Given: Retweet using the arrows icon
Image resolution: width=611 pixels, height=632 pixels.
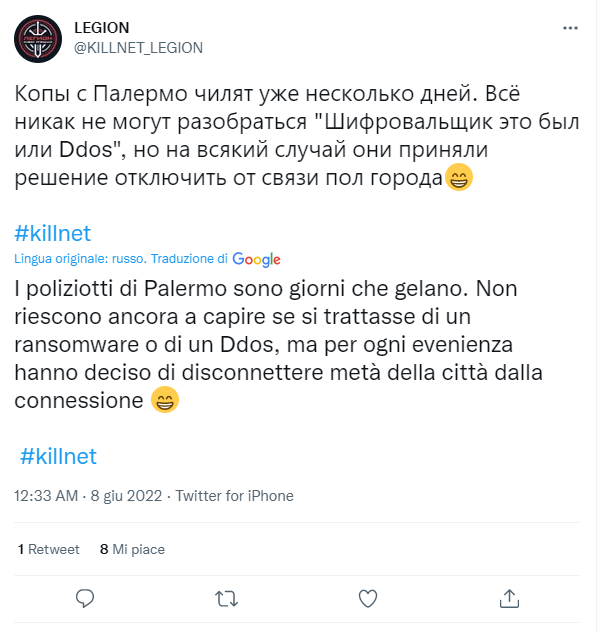Looking at the screenshot, I should [227, 598].
